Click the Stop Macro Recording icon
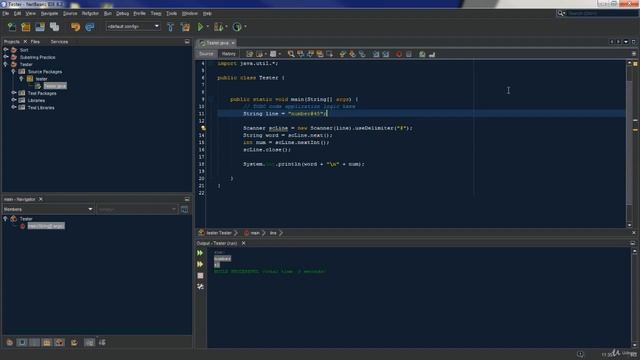640x360 pixels. coord(409,54)
